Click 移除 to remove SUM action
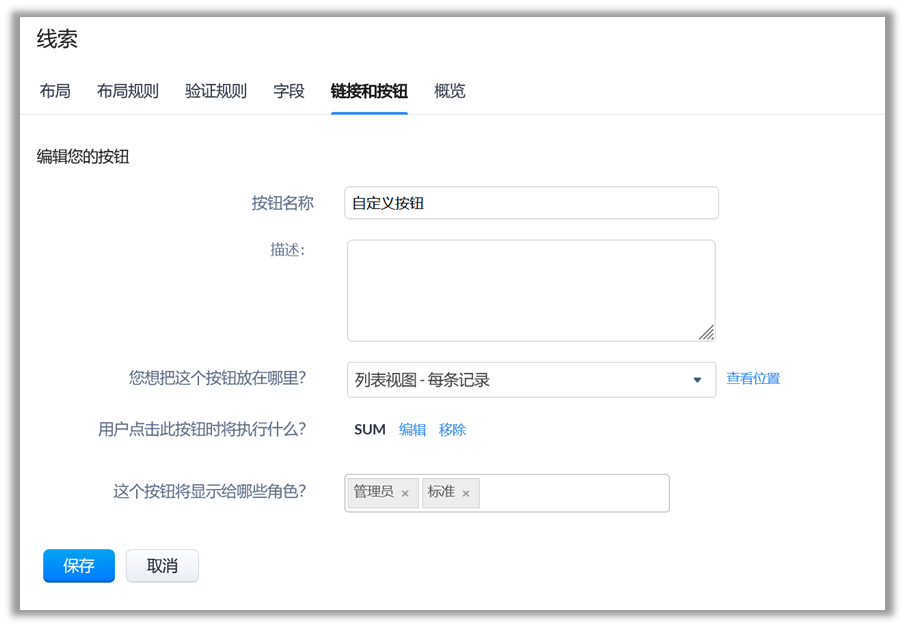Image resolution: width=905 pixels, height=627 pixels. [452, 430]
